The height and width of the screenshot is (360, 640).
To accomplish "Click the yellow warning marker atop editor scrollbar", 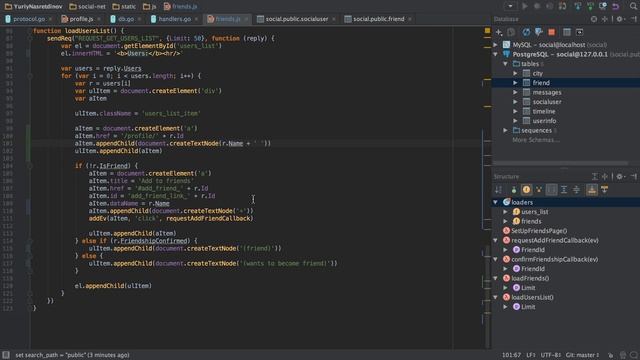I will pyautogui.click(x=487, y=31).
